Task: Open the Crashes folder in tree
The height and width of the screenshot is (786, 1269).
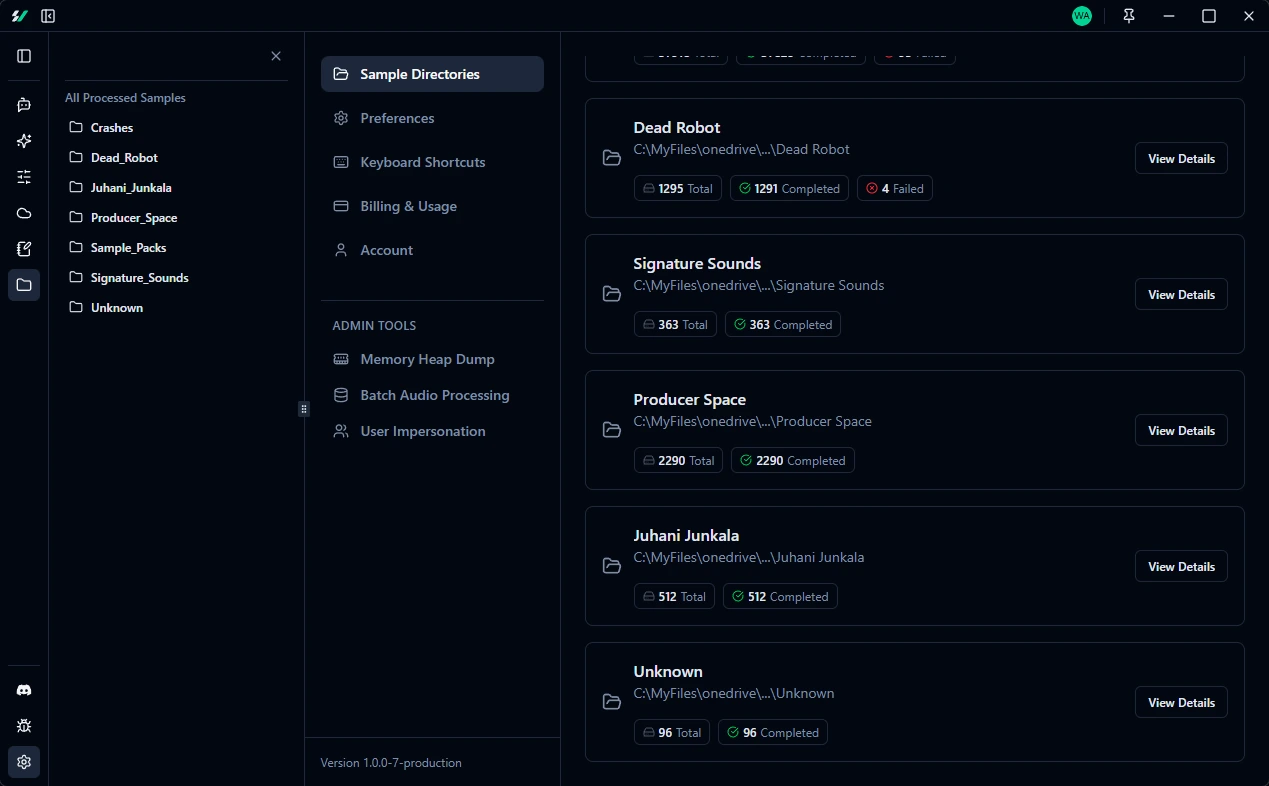Action: [x=111, y=128]
